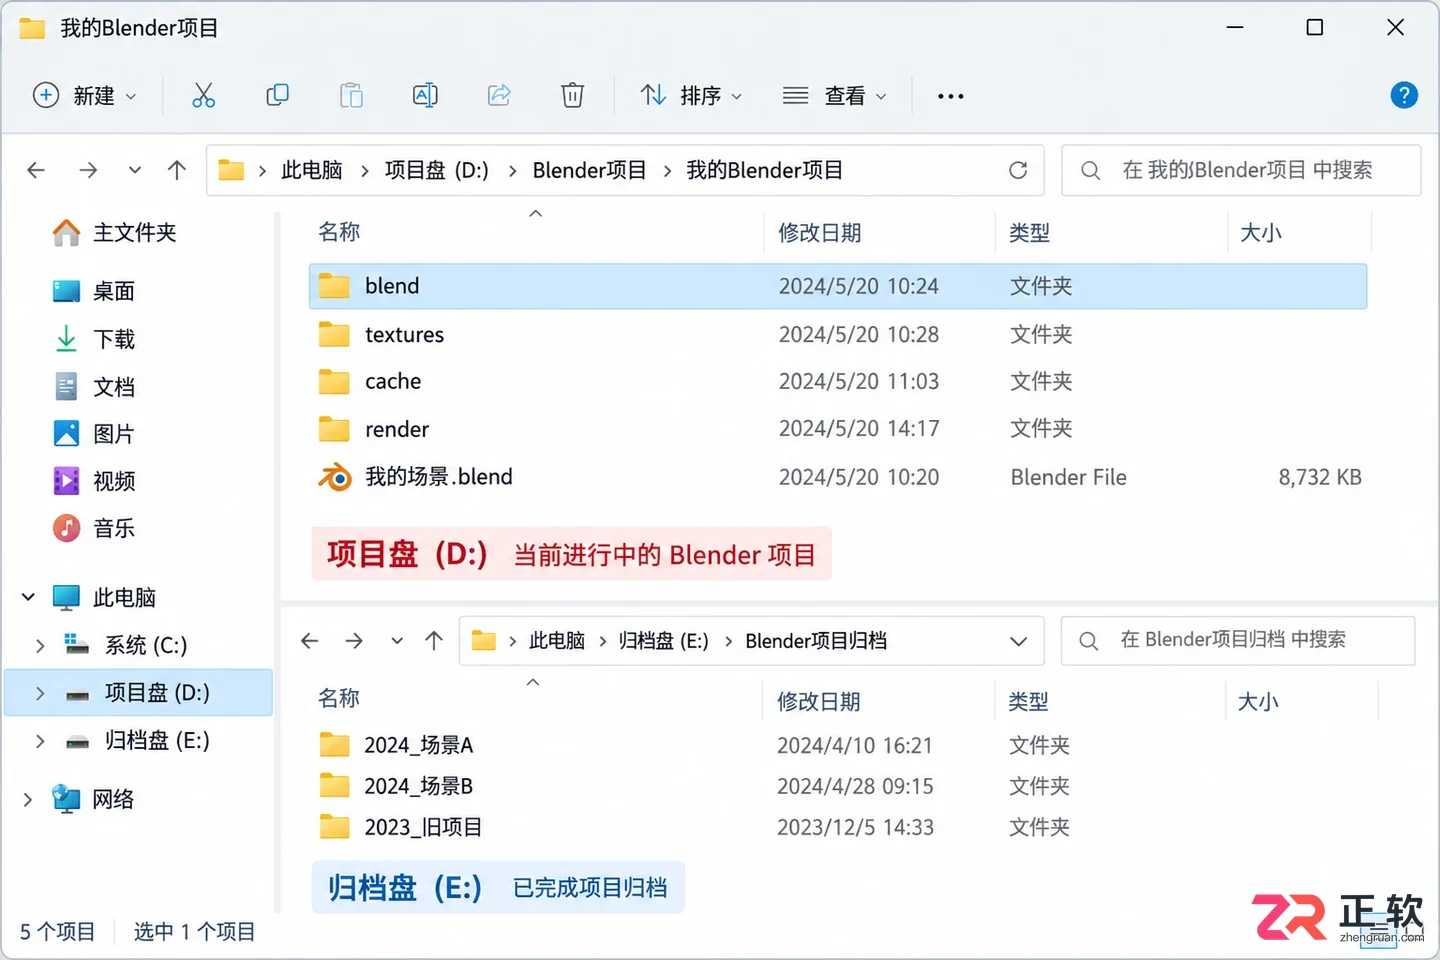Viewport: 1440px width, 960px height.
Task: Open 文档 documents in sidebar
Action: coord(93,387)
